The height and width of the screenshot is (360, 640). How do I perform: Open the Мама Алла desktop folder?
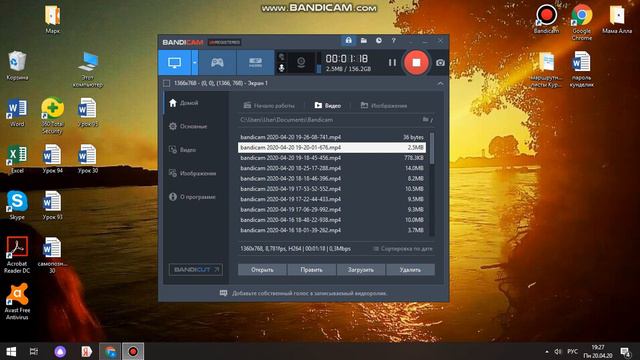[617, 19]
